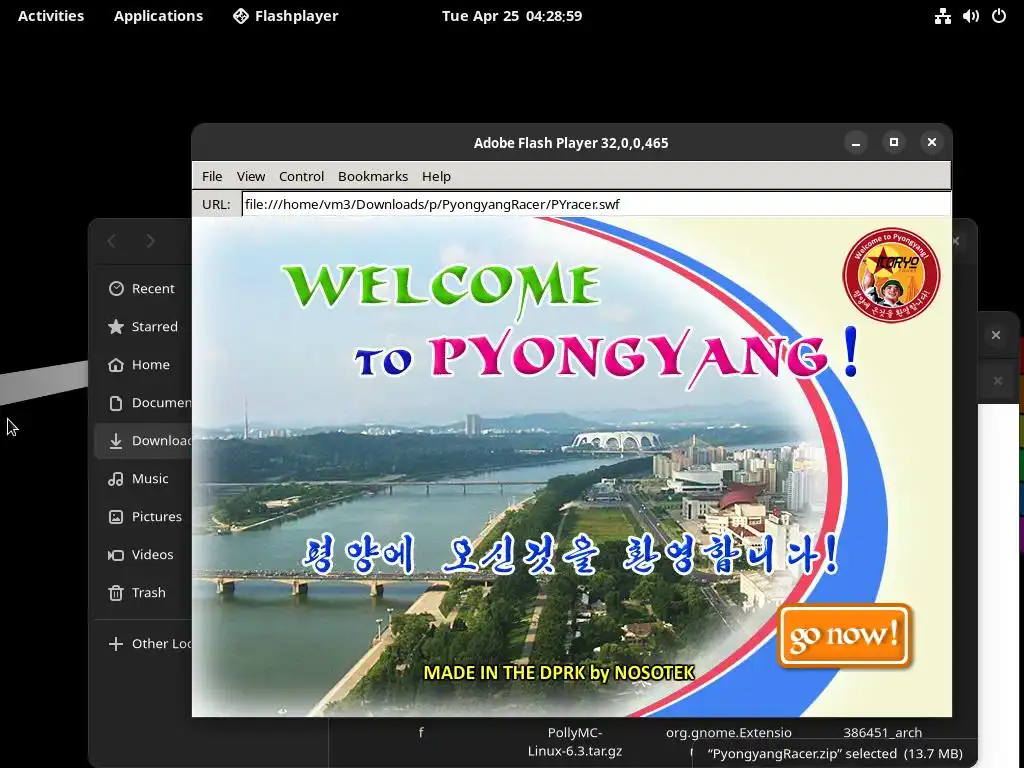Select PollyMC-Linux-6.3.tar.gz file
The width and height of the screenshot is (1024, 768).
pos(575,742)
